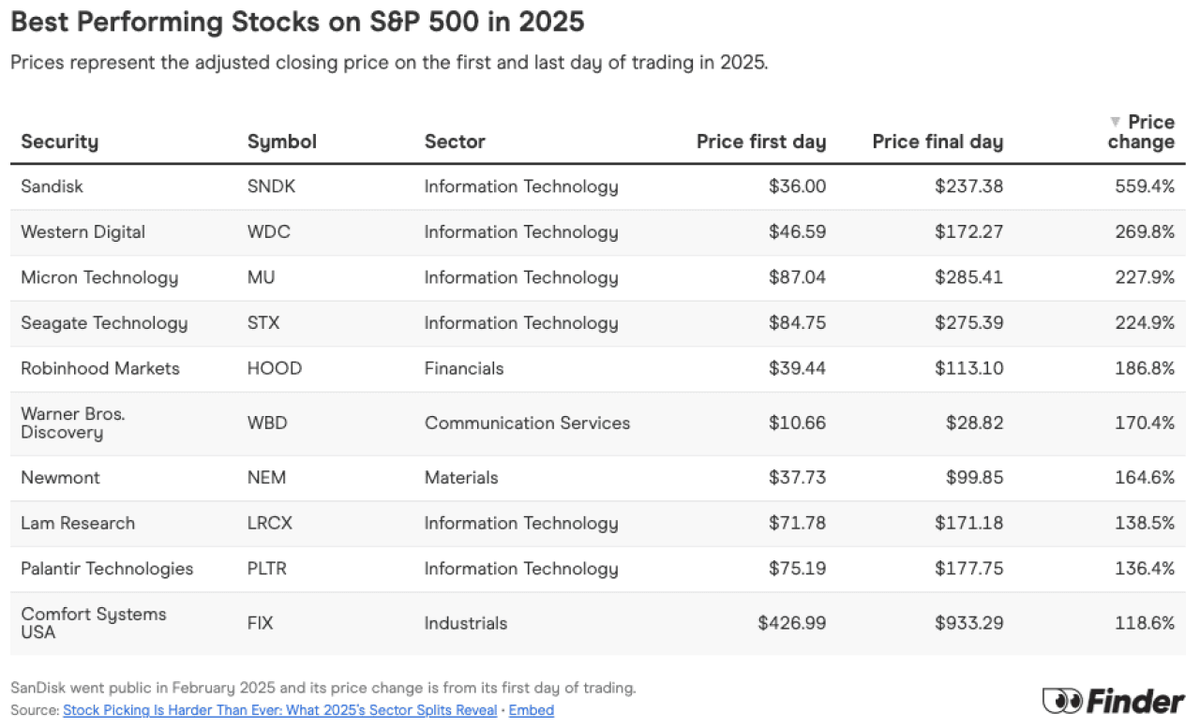This screenshot has height=728, width=1200.
Task: Click the Newmont Materials sector cell
Action: click(461, 478)
